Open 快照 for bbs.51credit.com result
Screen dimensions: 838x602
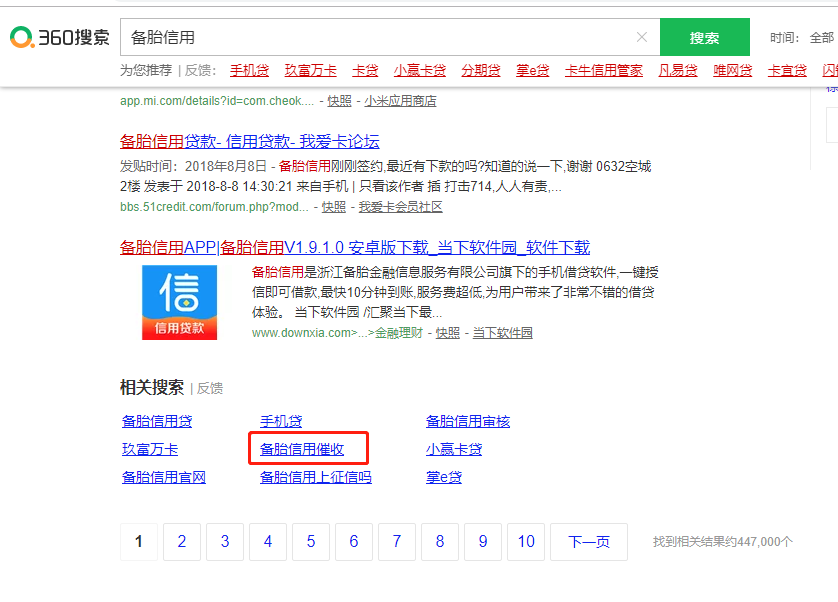pyautogui.click(x=333, y=207)
